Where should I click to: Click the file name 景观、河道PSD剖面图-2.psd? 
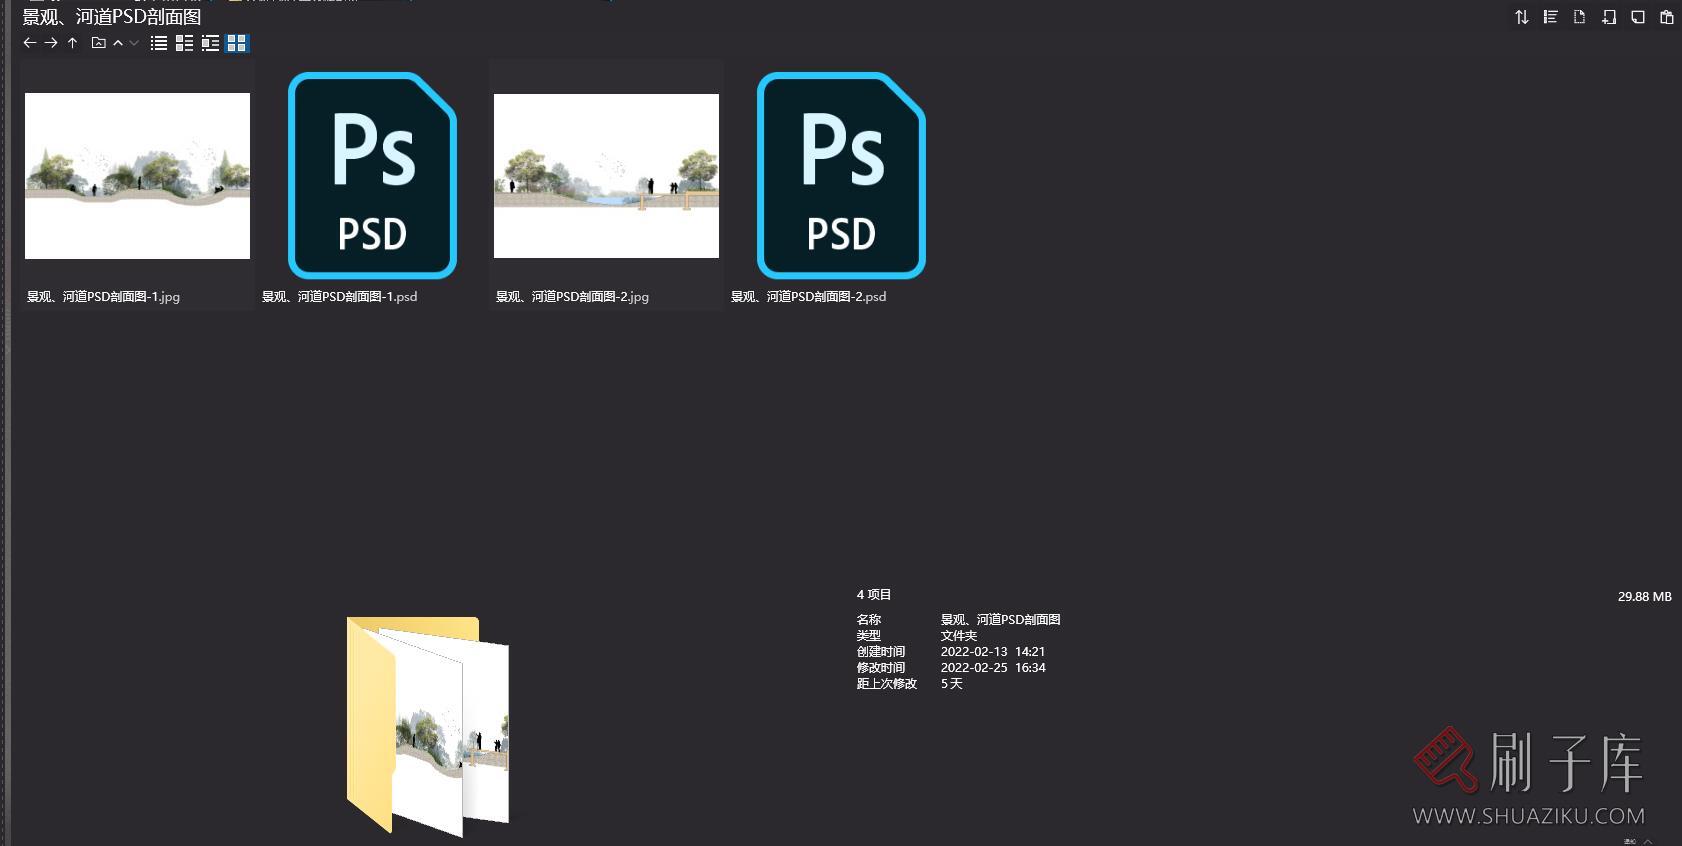[x=808, y=297]
